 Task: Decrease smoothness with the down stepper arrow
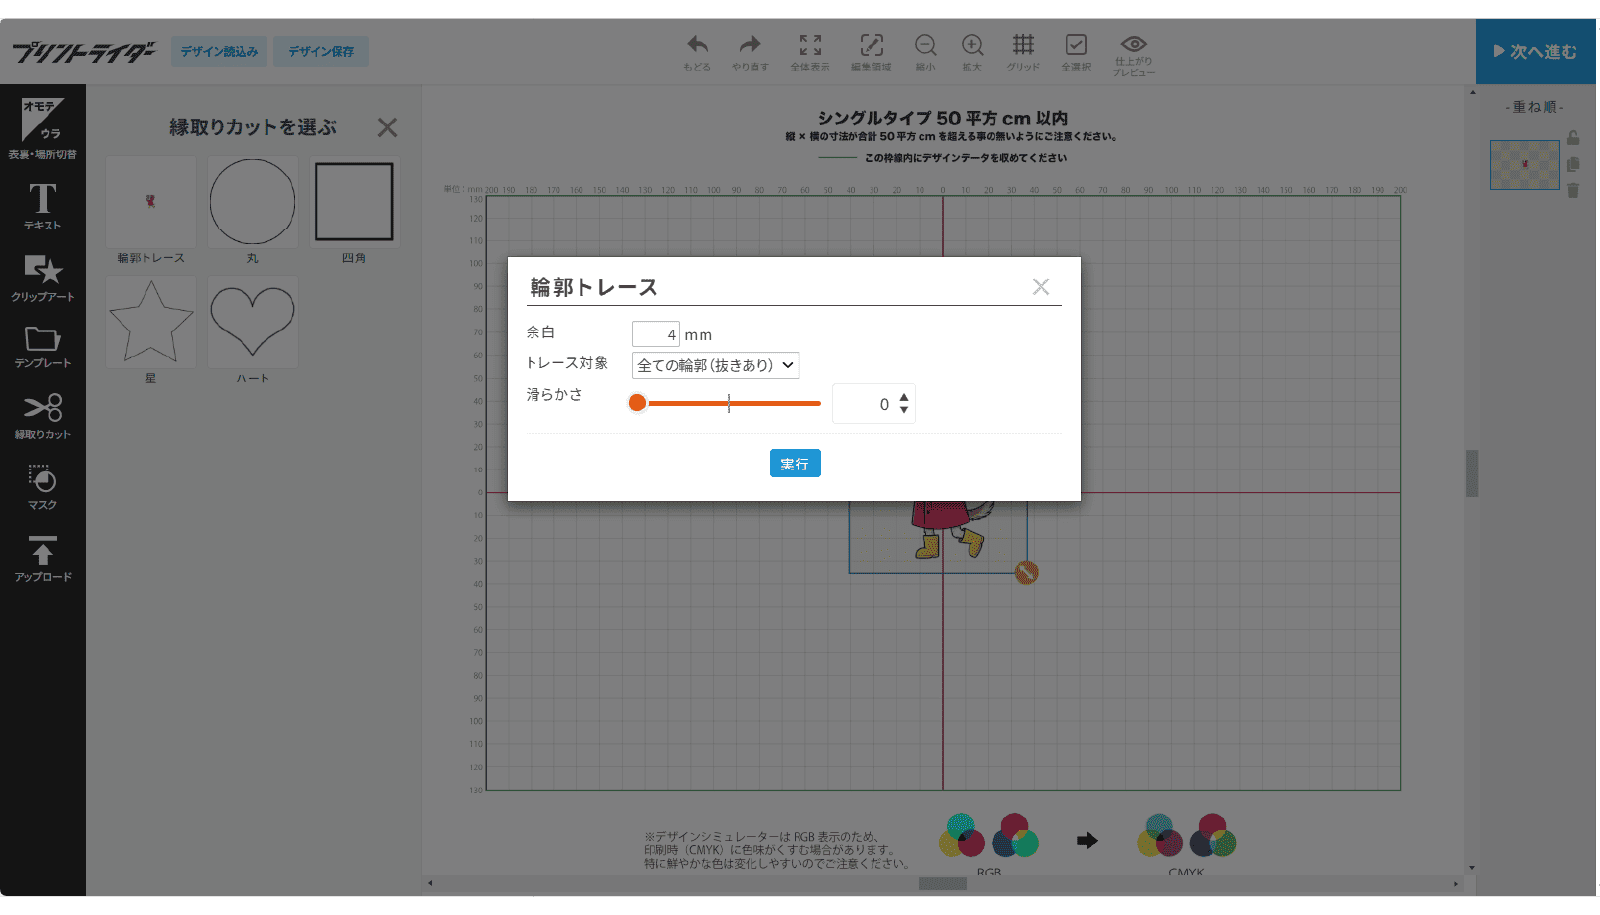[x=904, y=410]
